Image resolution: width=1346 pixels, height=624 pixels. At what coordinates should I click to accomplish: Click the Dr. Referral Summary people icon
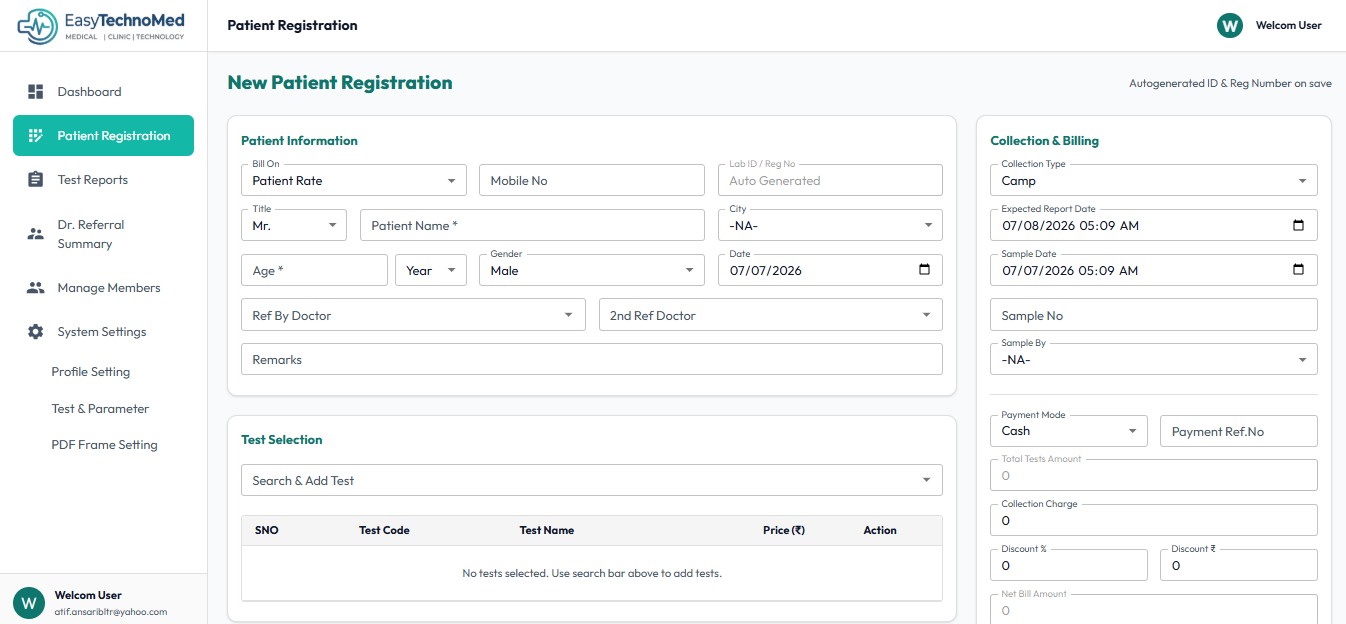point(36,234)
